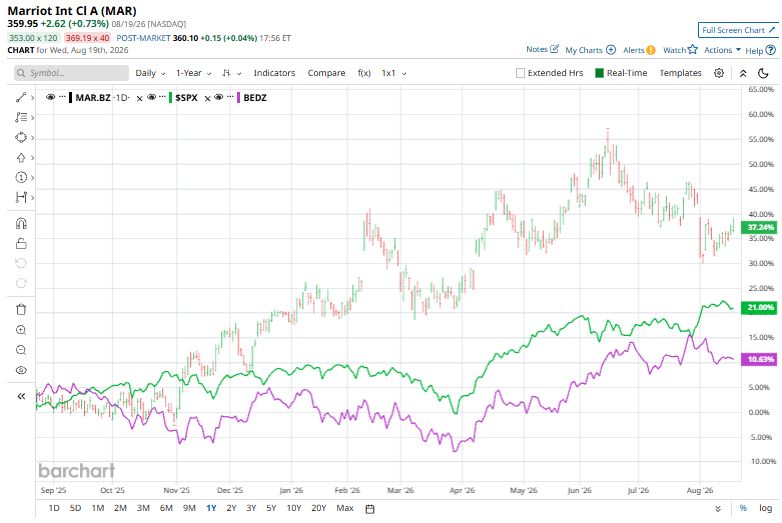782x523 pixels.
Task: Toggle the lock drawings icon
Action: click(21, 243)
